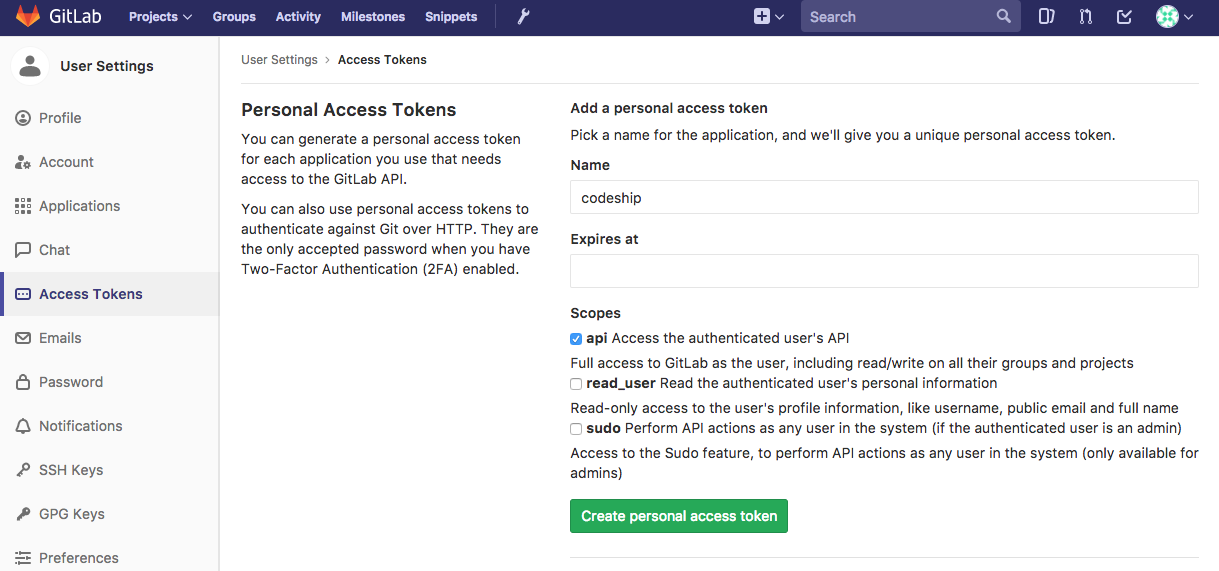The height and width of the screenshot is (571, 1219).
Task: Open the issues icon in top bar
Action: click(1046, 17)
